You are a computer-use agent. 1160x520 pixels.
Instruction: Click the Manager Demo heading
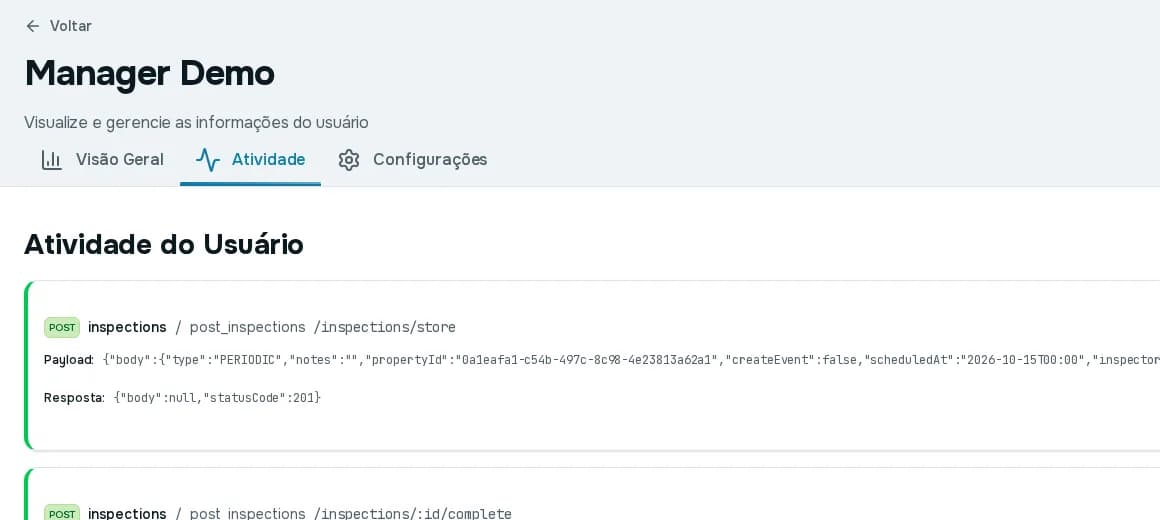click(x=149, y=73)
